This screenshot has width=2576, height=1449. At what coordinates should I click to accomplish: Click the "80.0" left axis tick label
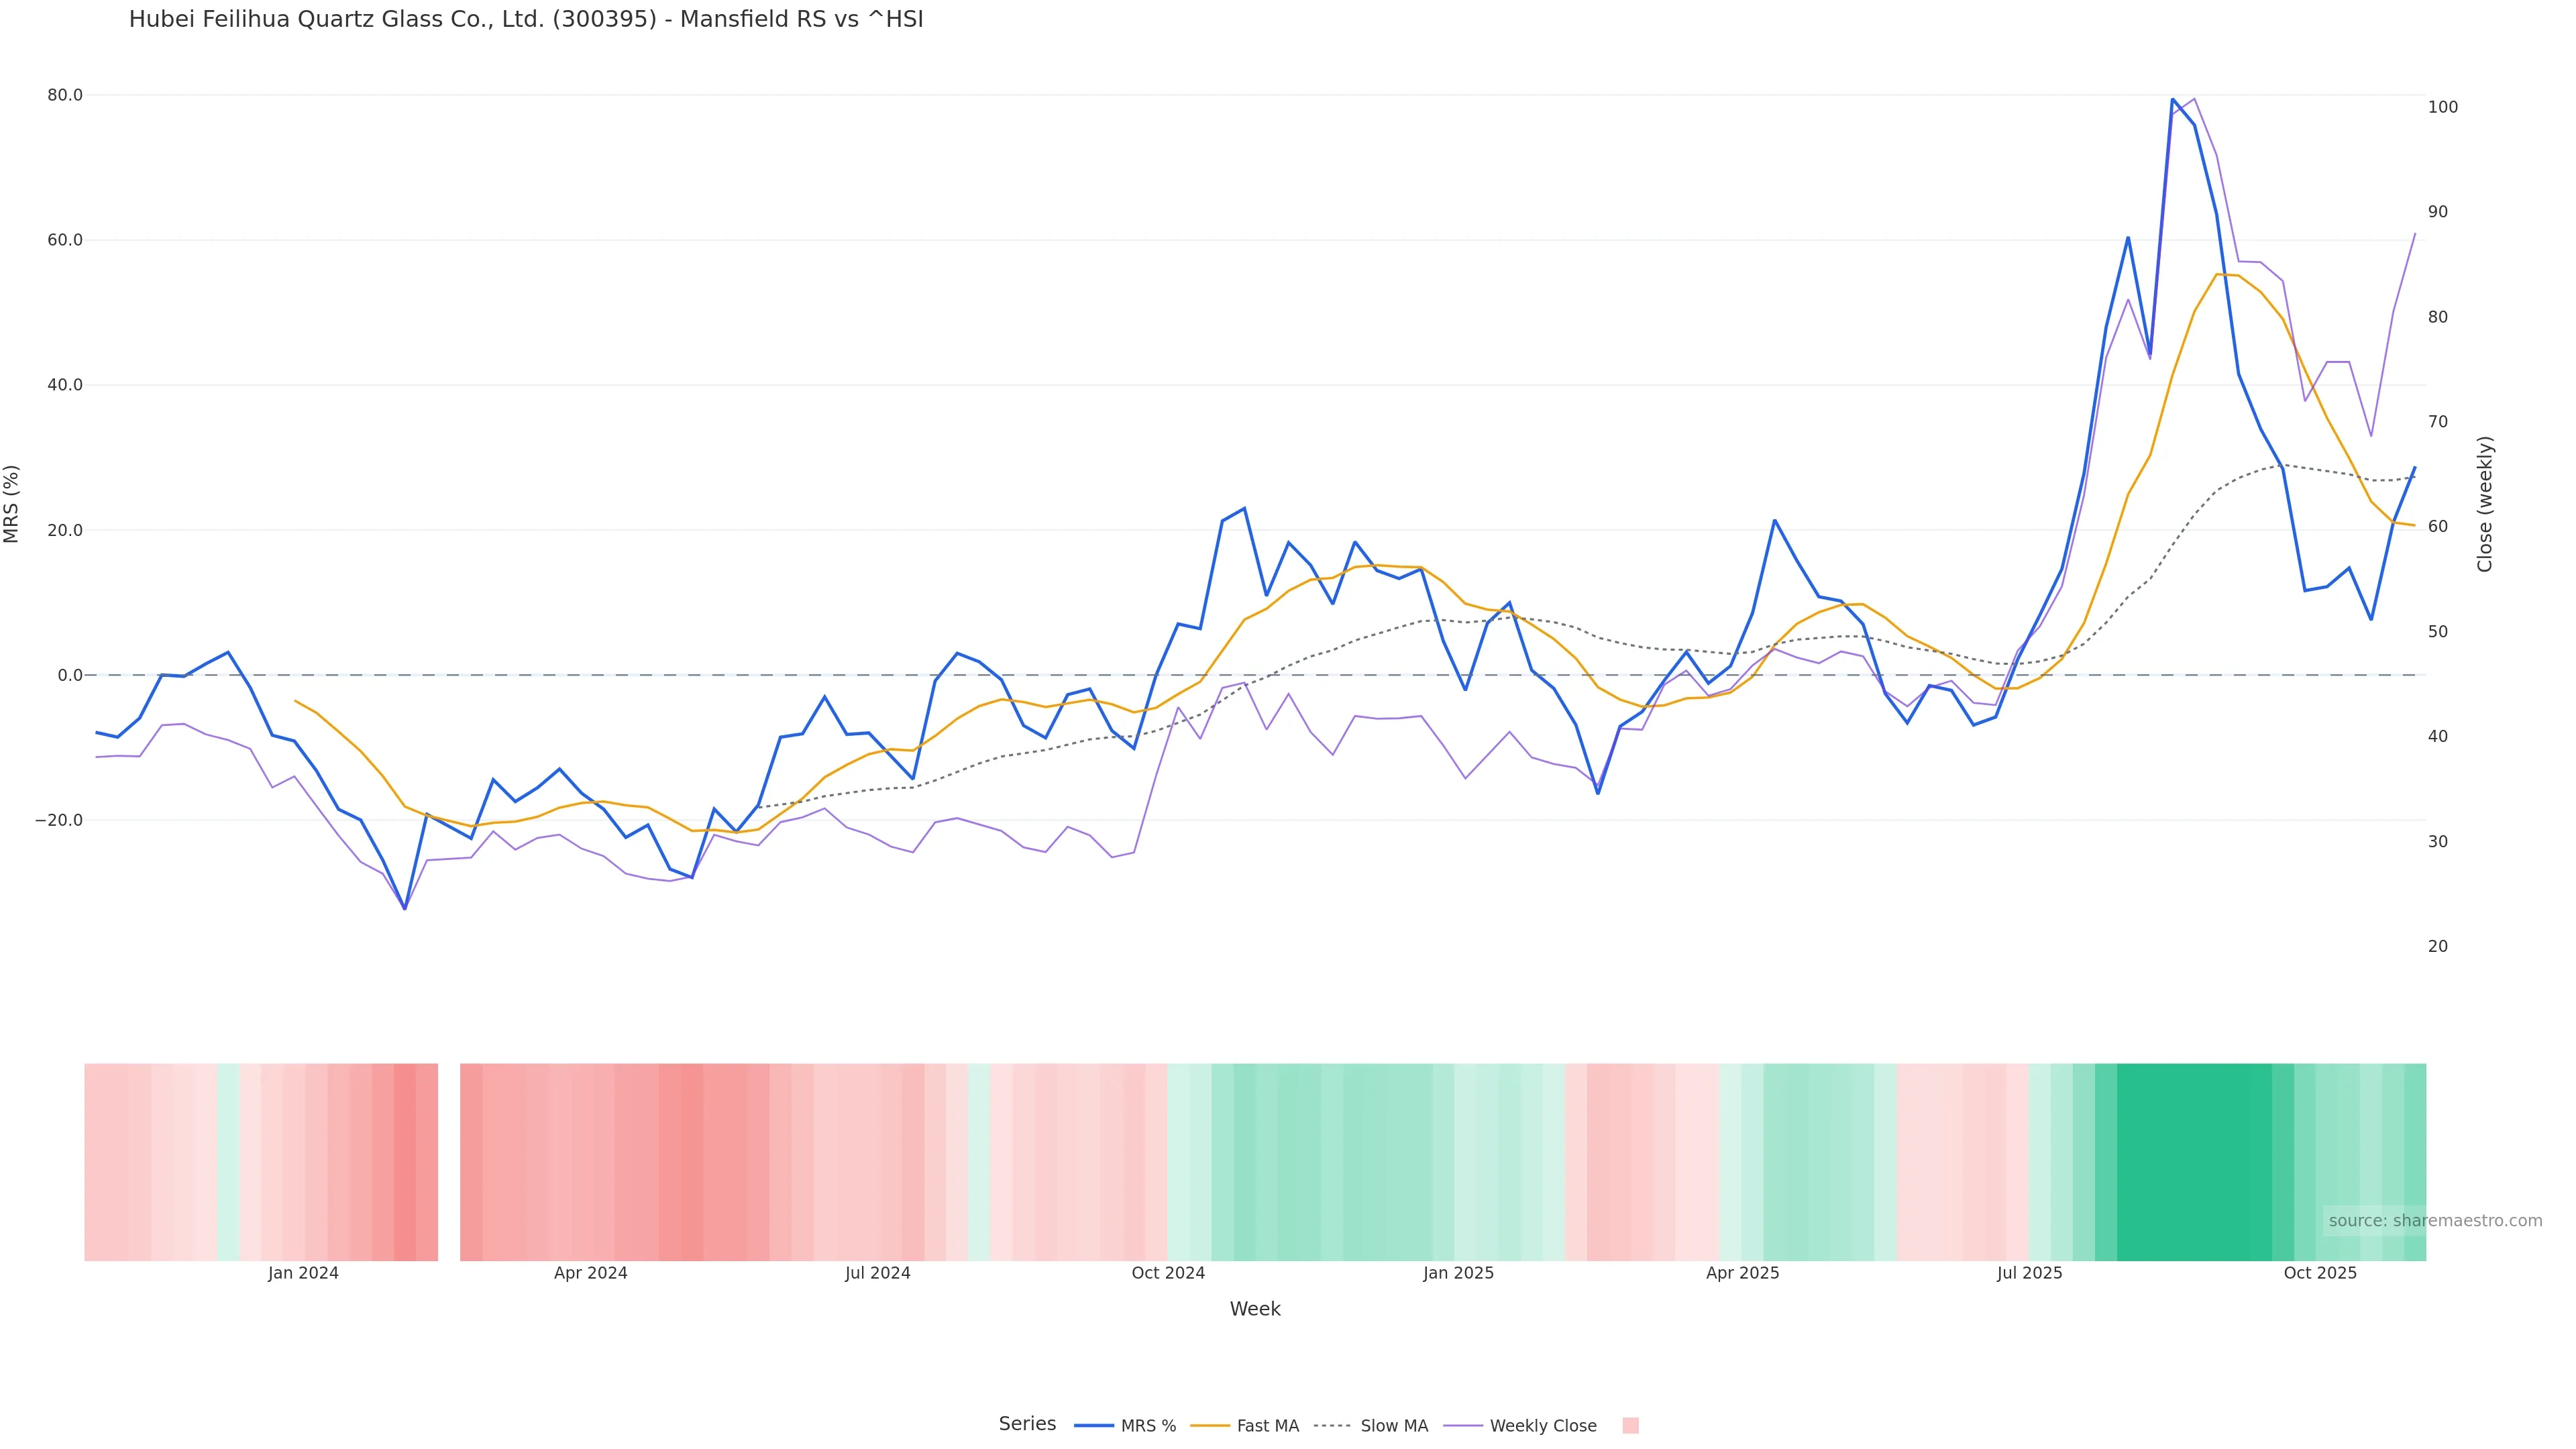click(65, 95)
